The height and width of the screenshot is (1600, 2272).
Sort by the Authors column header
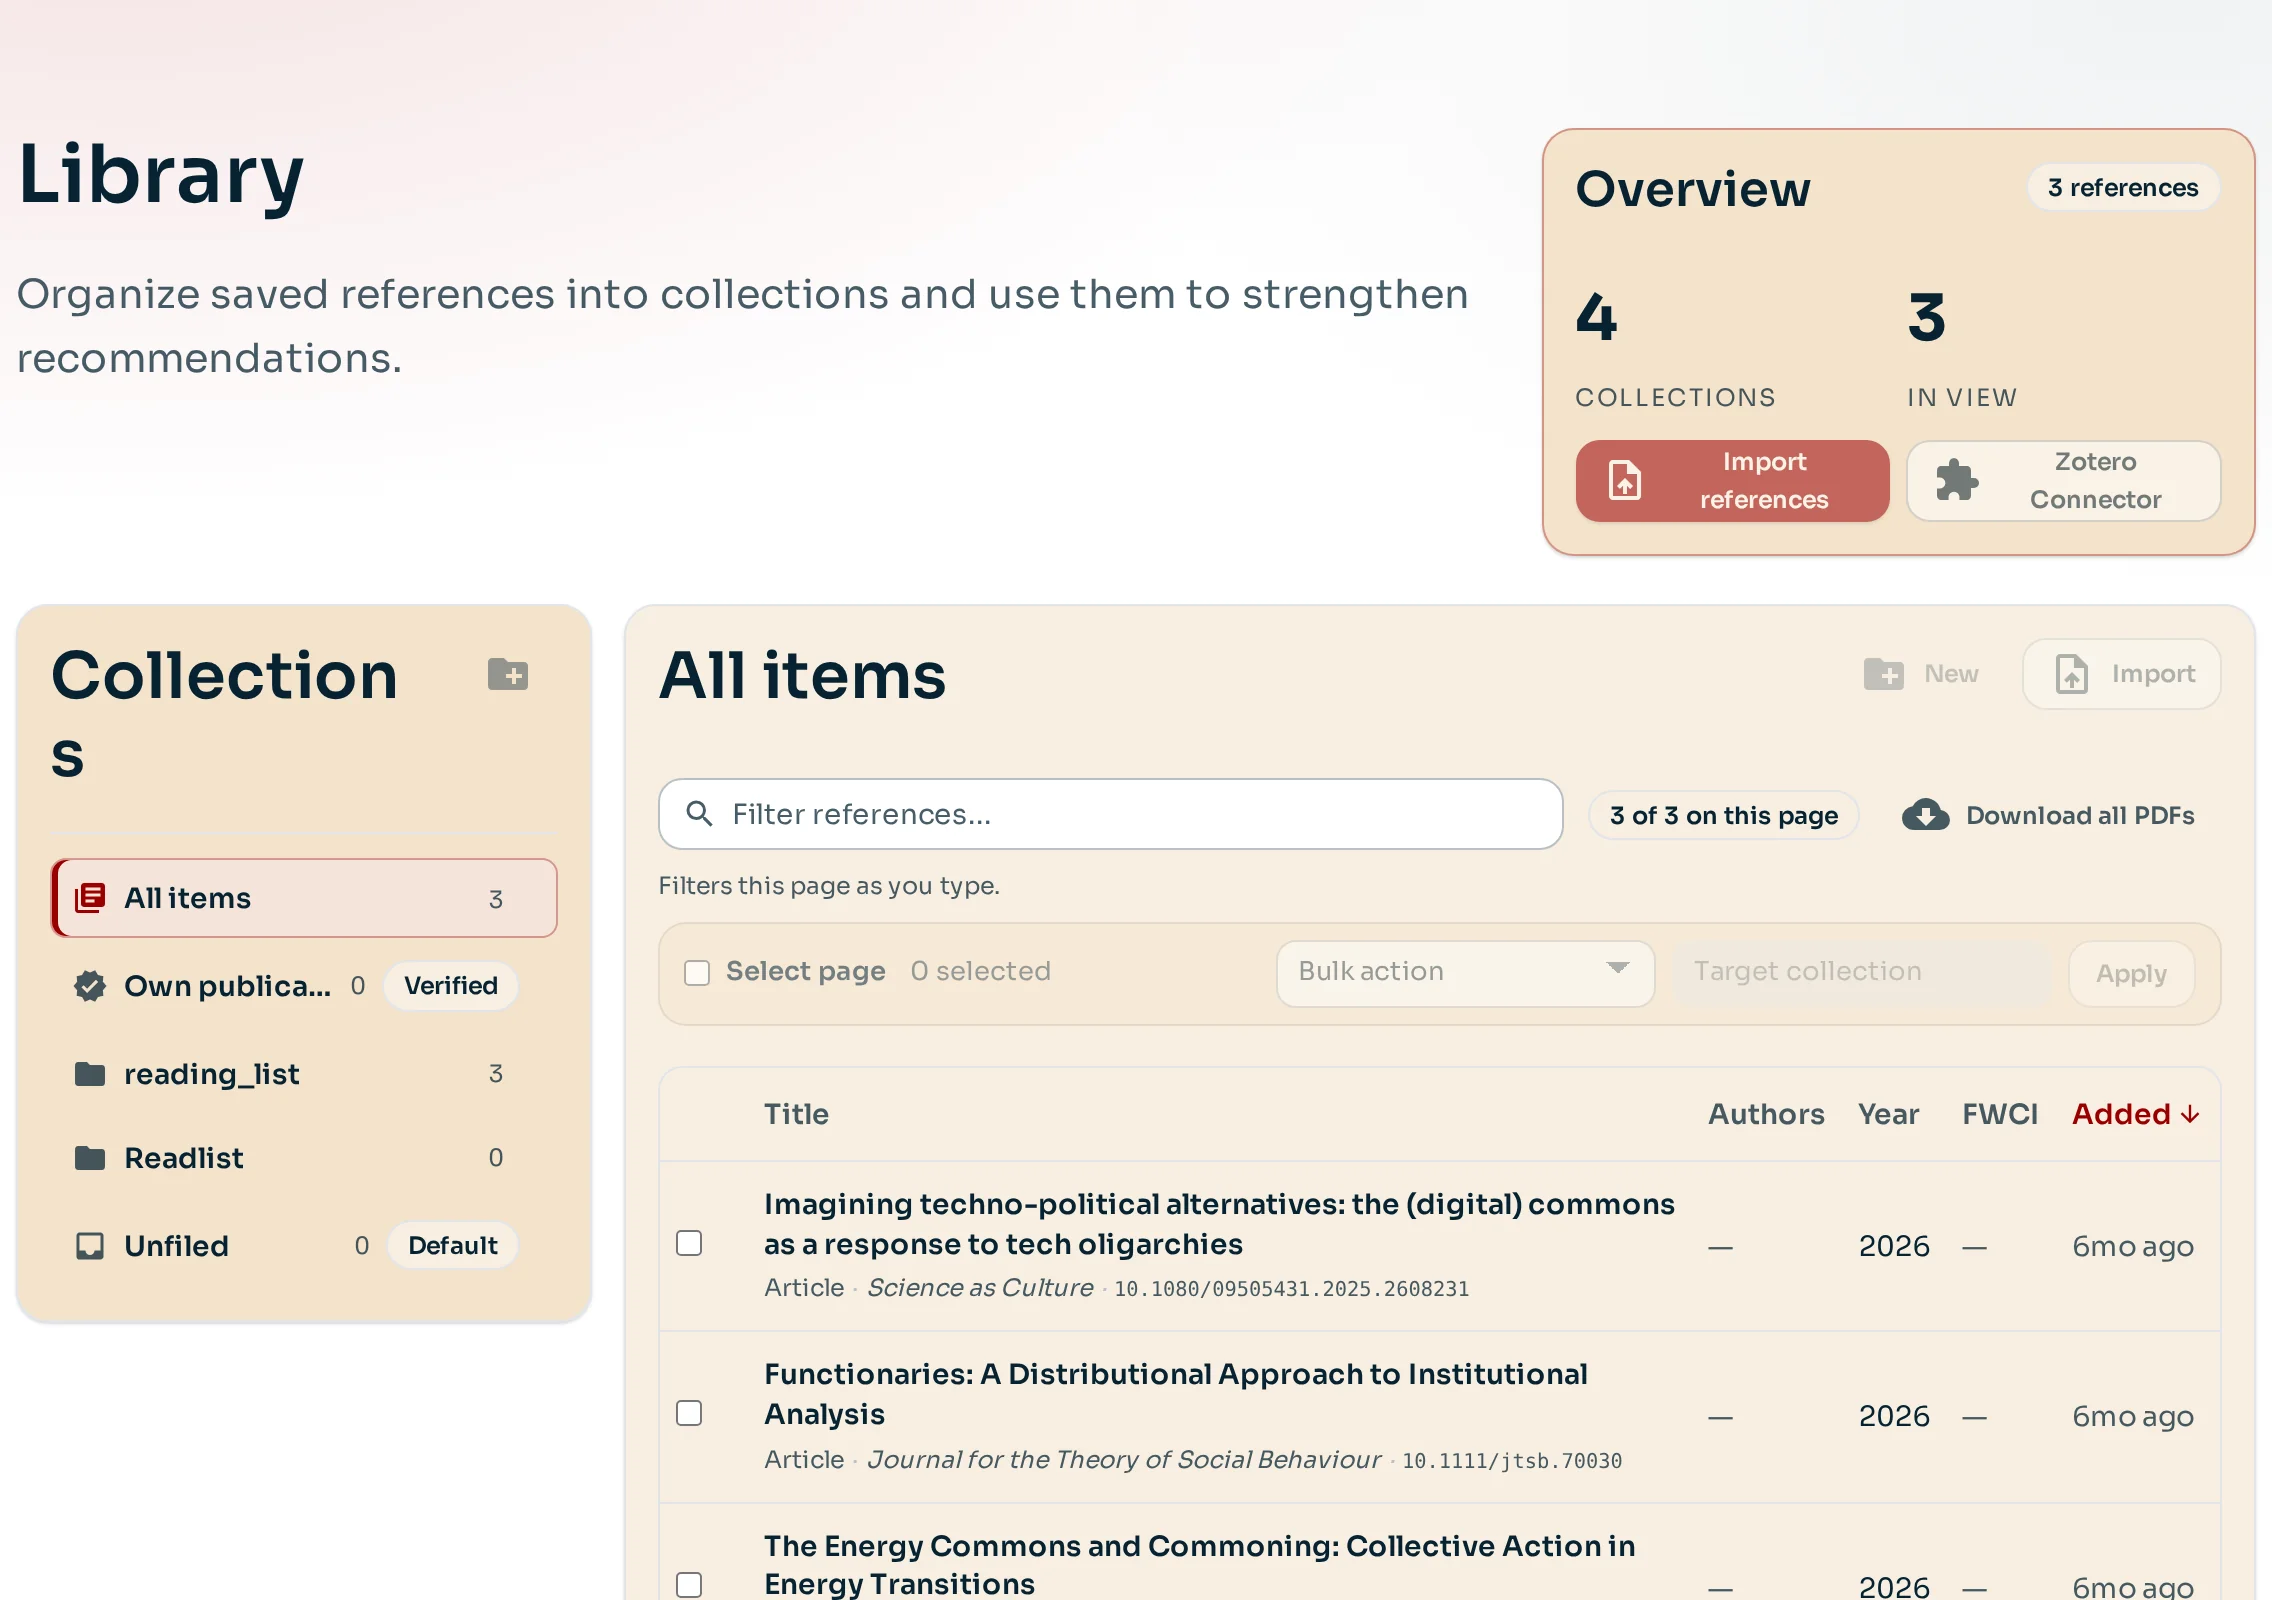1766,1114
